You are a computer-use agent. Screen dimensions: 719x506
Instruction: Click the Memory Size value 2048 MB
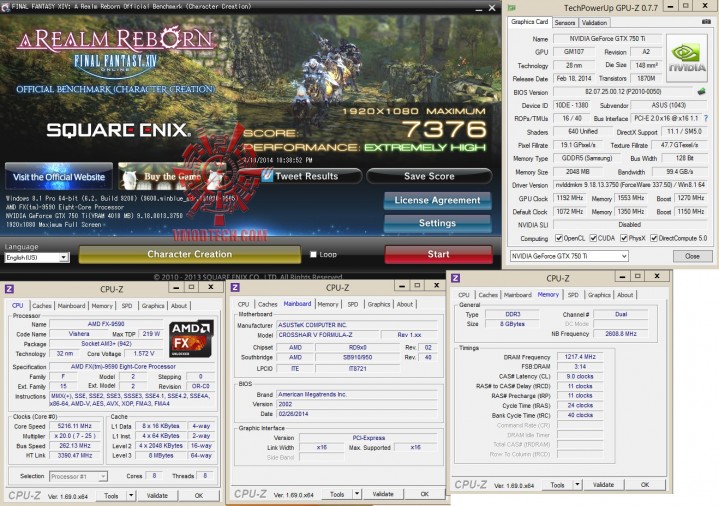pyautogui.click(x=577, y=172)
